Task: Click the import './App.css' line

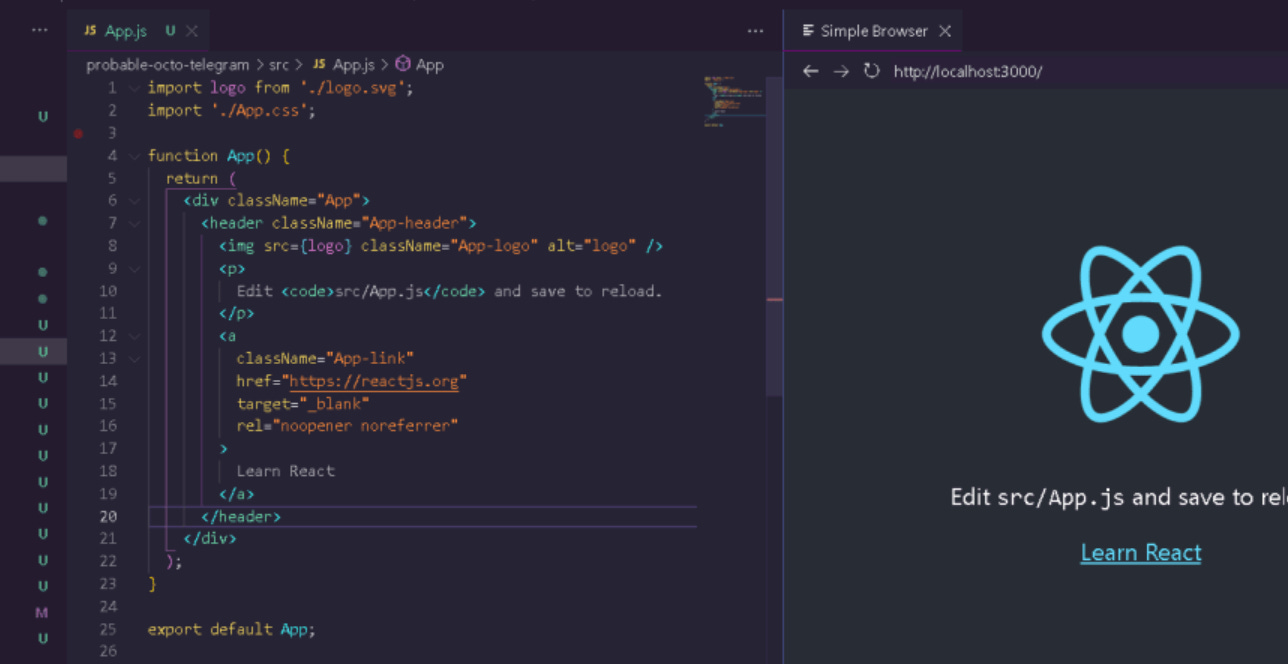Action: point(231,110)
